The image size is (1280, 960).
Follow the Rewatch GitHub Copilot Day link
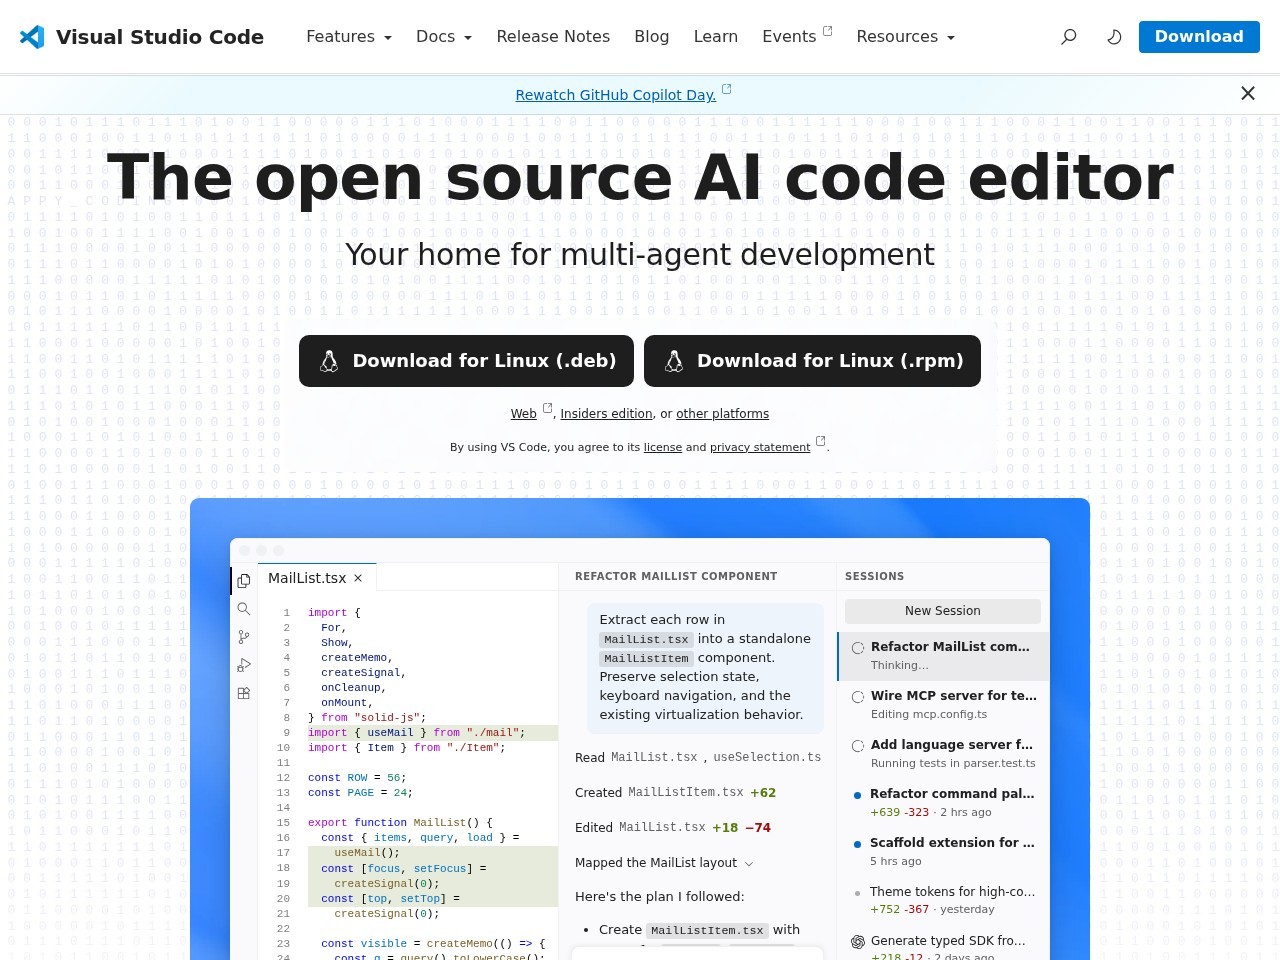pyautogui.click(x=616, y=95)
